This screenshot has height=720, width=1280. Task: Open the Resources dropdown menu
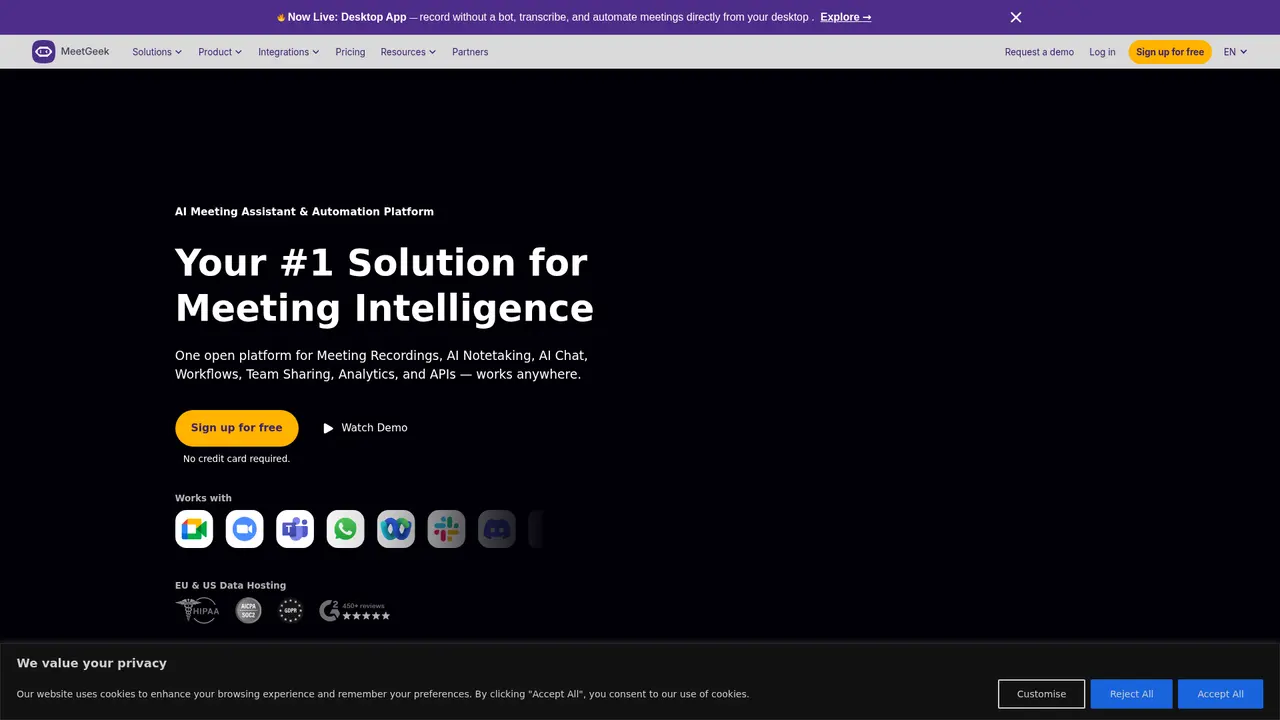[x=408, y=52]
